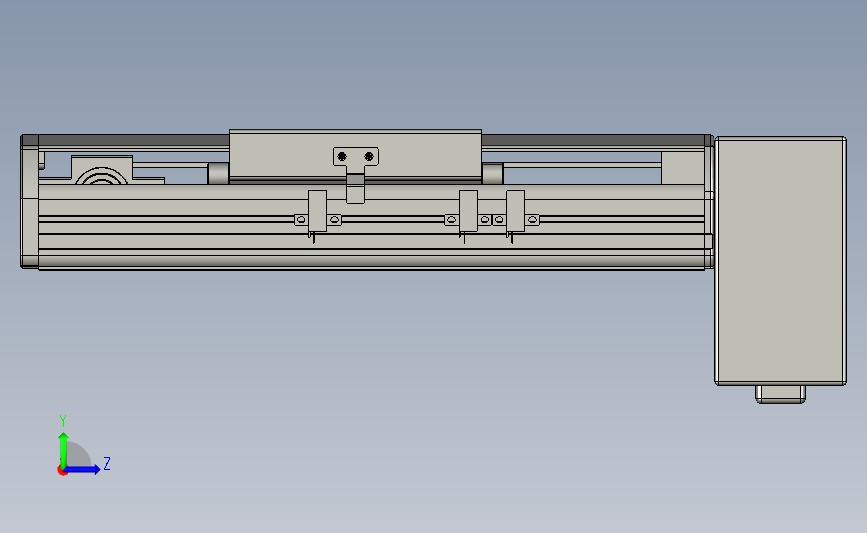This screenshot has height=533, width=867.
Task: Select the connector stub below the motor housing
Action: (780, 394)
